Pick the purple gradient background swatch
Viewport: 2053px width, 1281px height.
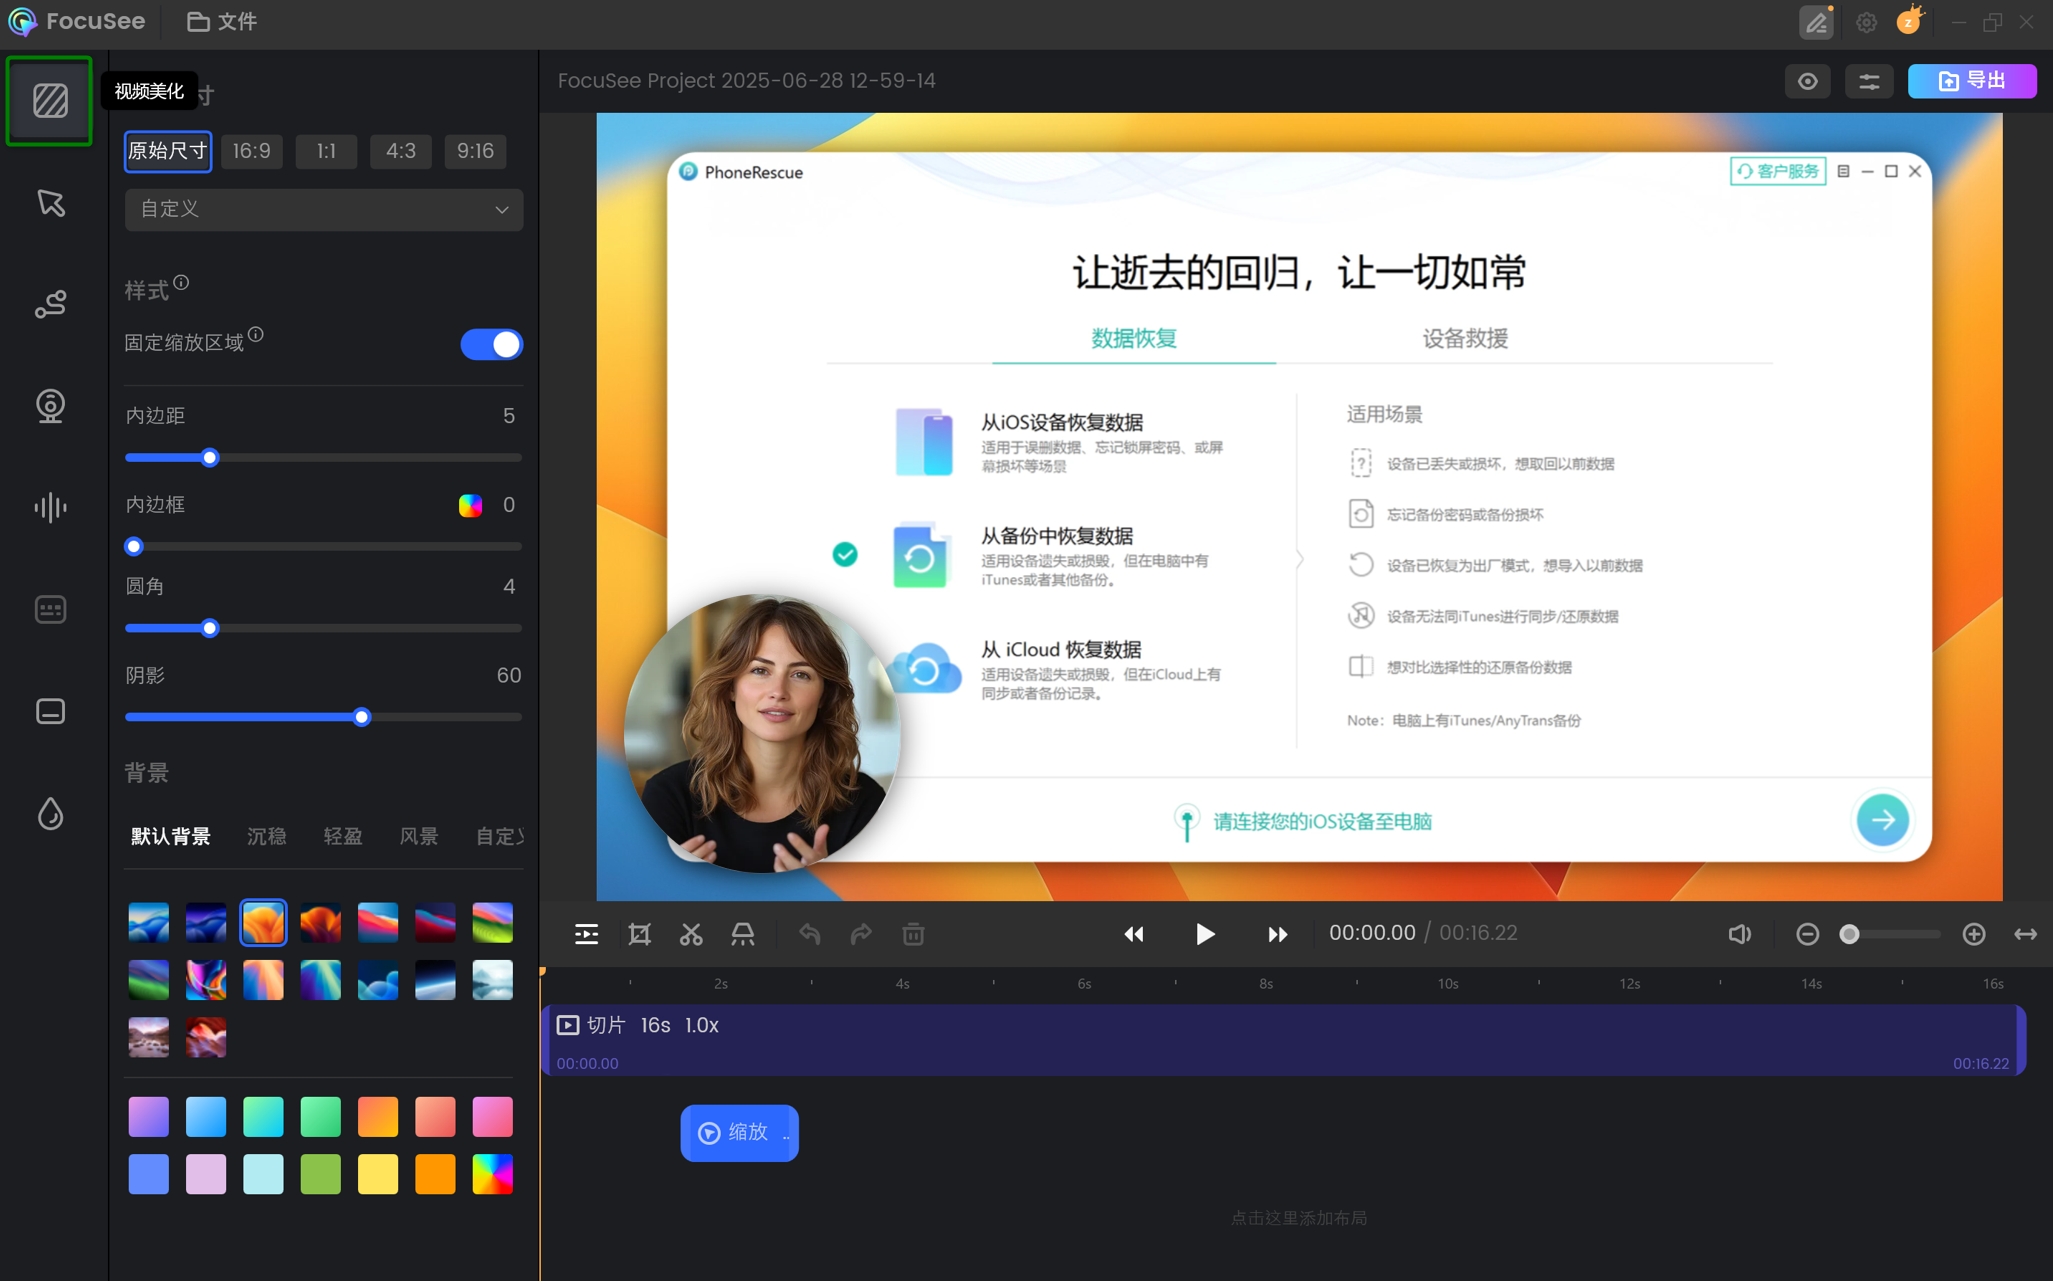point(148,1116)
